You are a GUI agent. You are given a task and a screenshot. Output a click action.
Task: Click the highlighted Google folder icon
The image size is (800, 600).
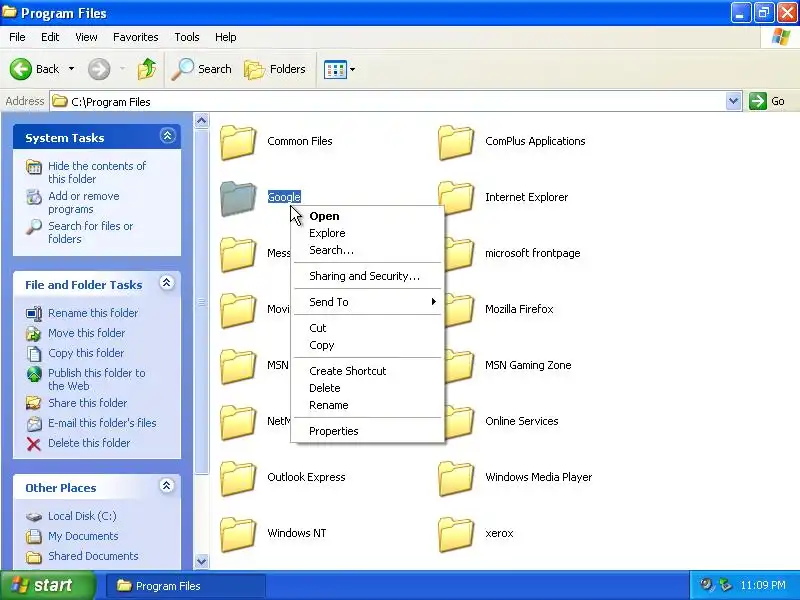pos(238,198)
